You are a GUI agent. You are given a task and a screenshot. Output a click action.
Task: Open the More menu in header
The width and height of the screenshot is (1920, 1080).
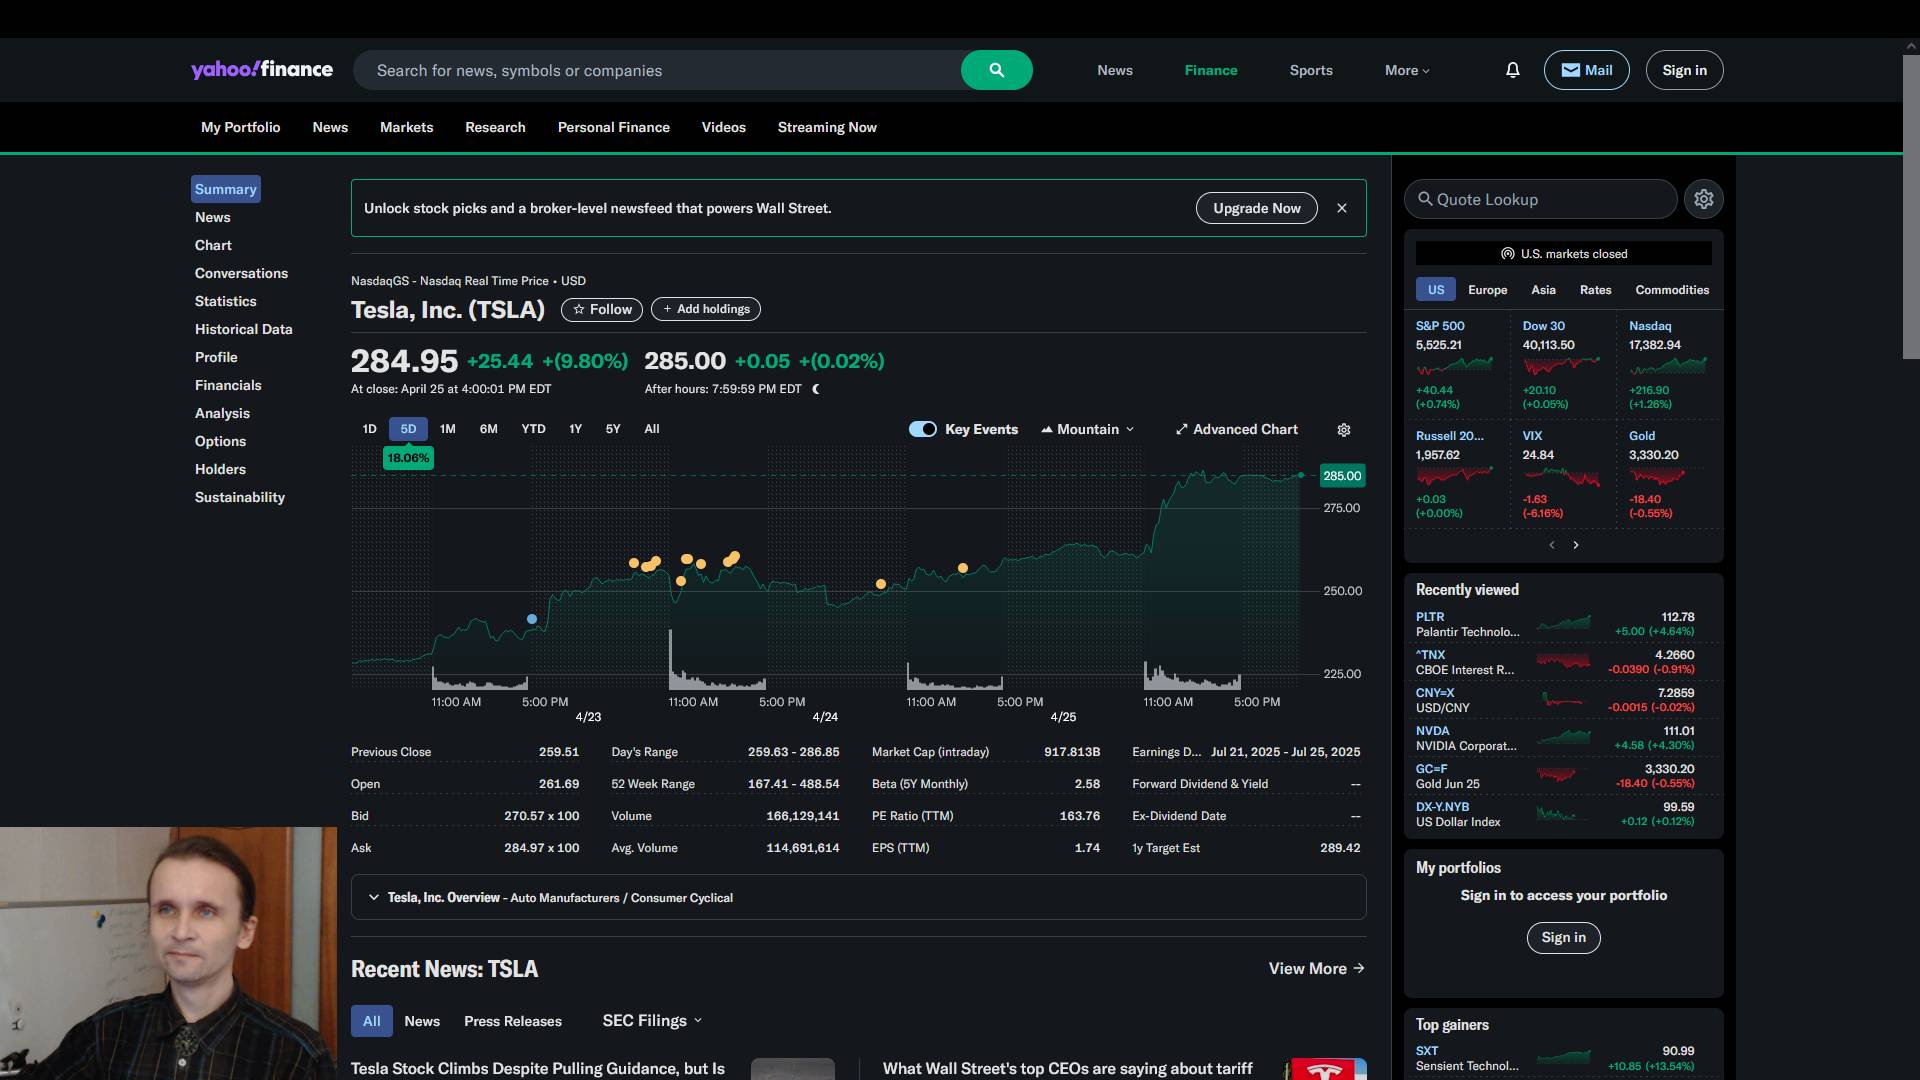tap(1407, 70)
